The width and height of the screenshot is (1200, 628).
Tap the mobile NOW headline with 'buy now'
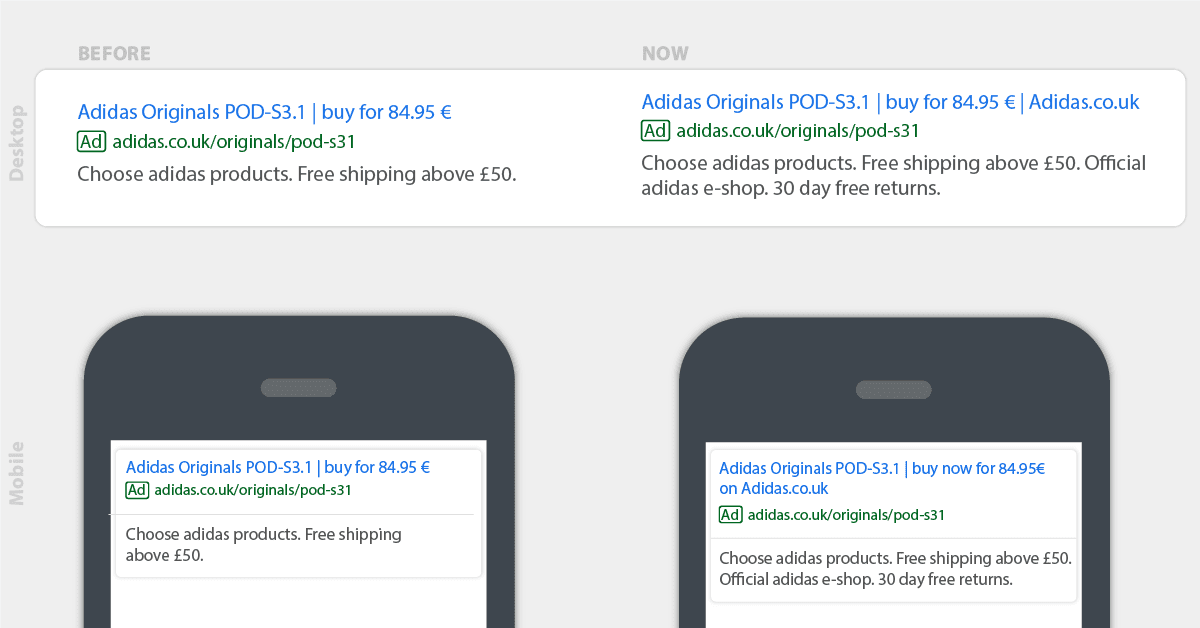point(881,478)
